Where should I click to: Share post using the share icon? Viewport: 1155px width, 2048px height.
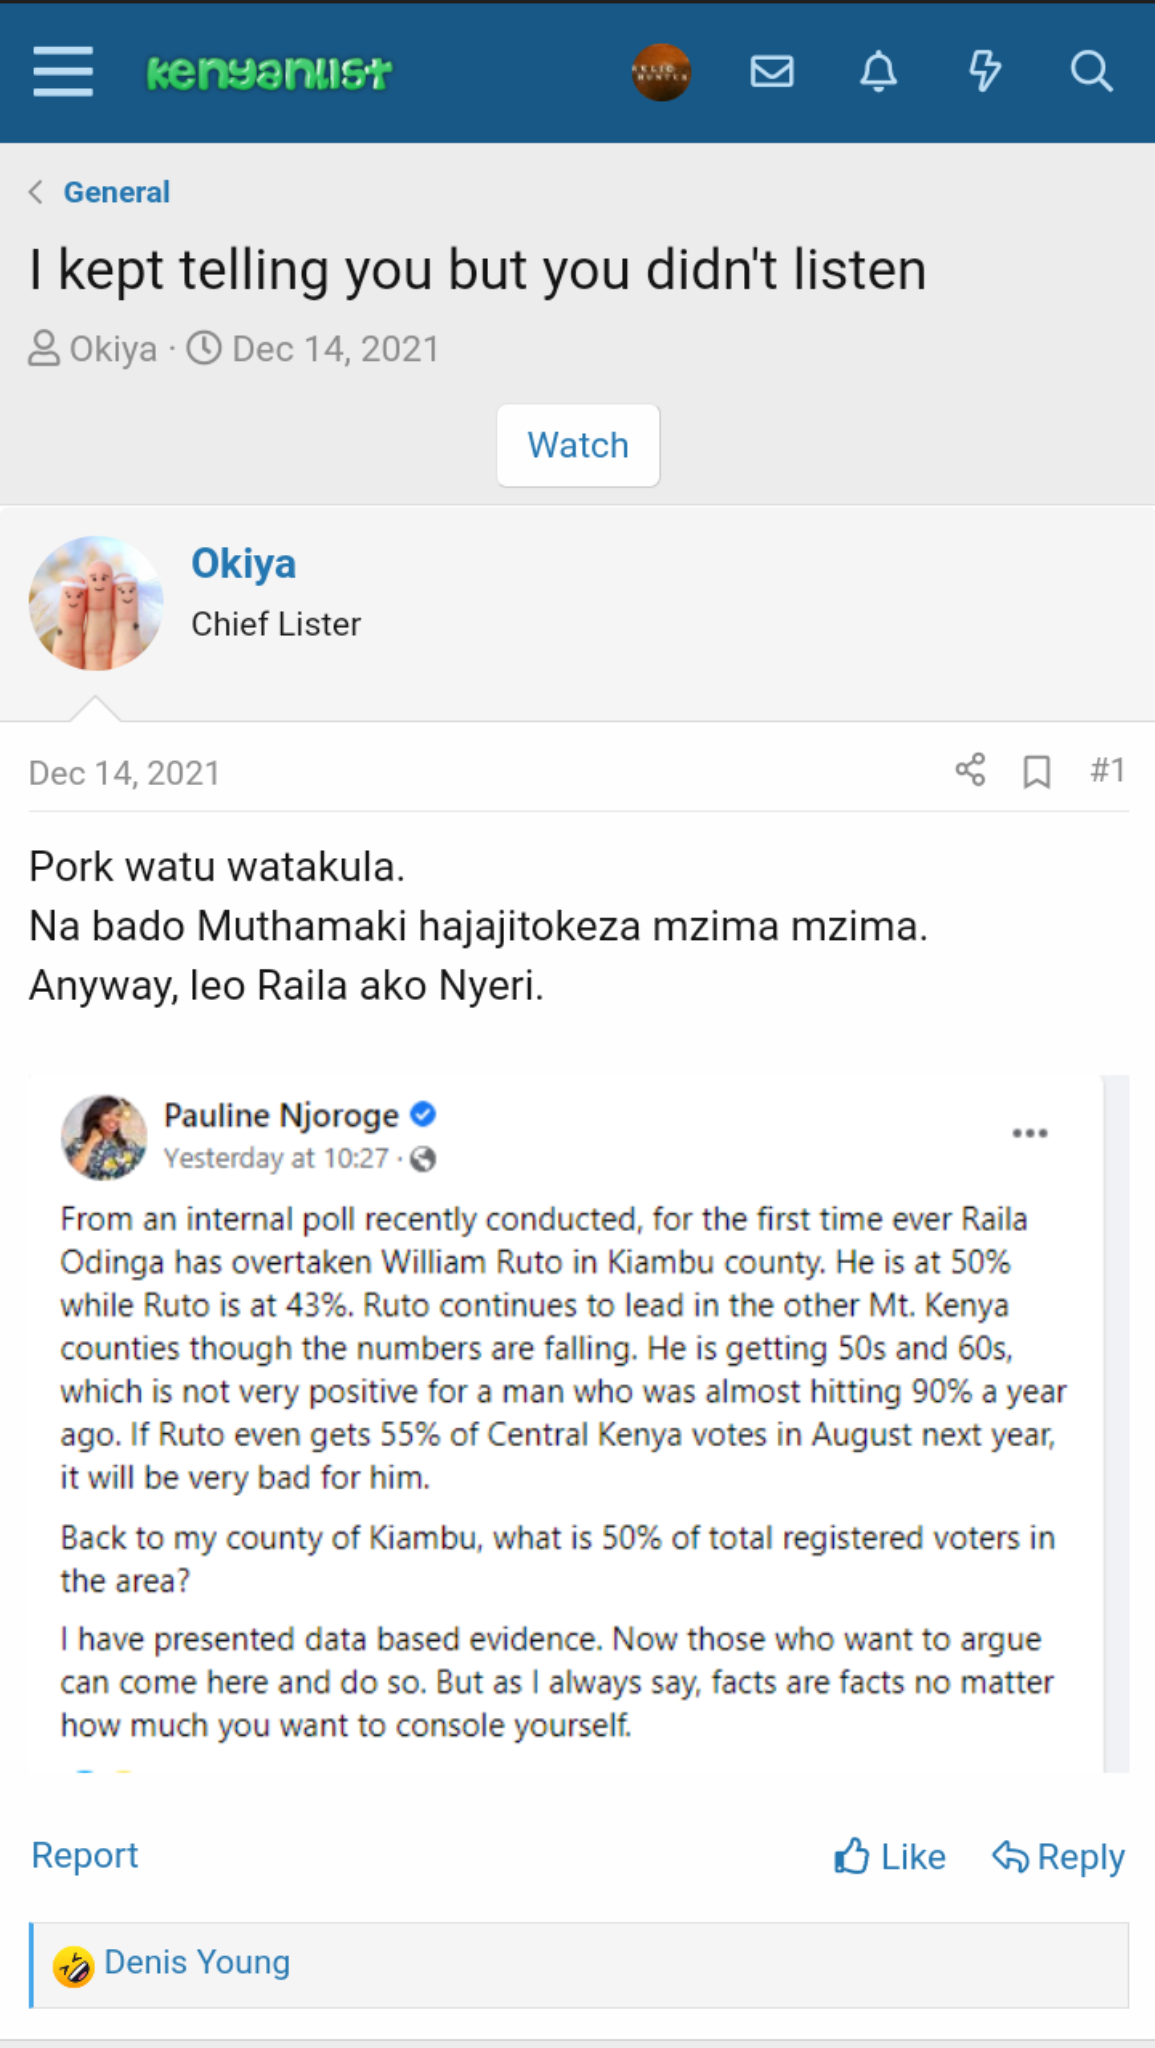pos(970,771)
